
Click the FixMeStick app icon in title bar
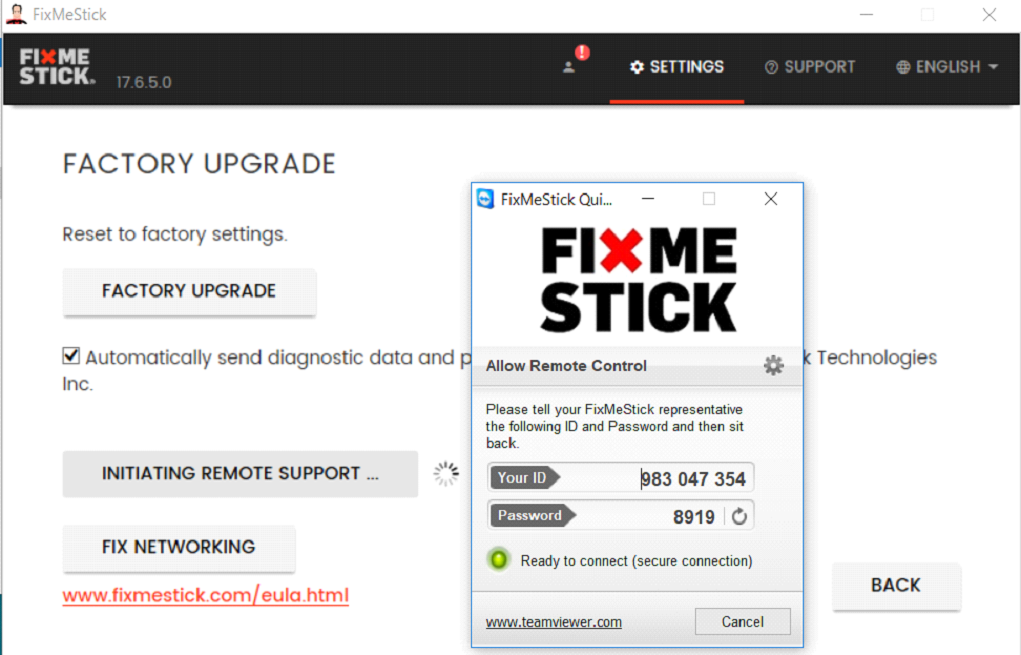tap(16, 14)
